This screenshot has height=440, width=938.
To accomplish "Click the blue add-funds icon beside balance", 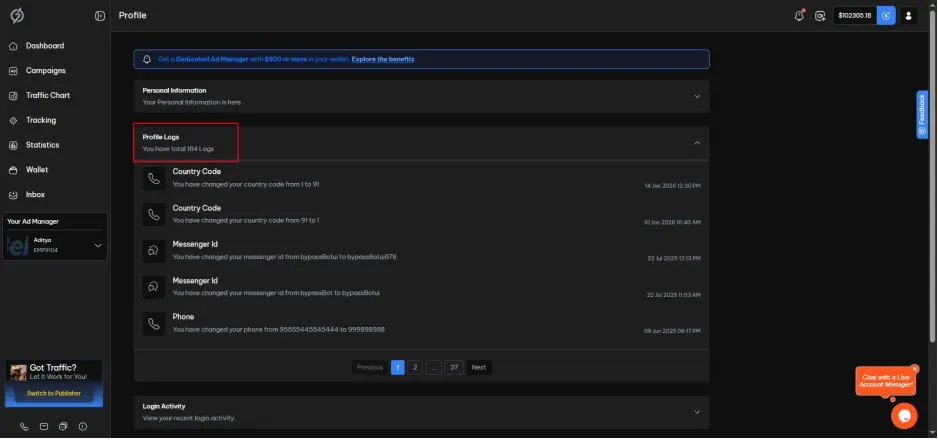I will click(886, 16).
